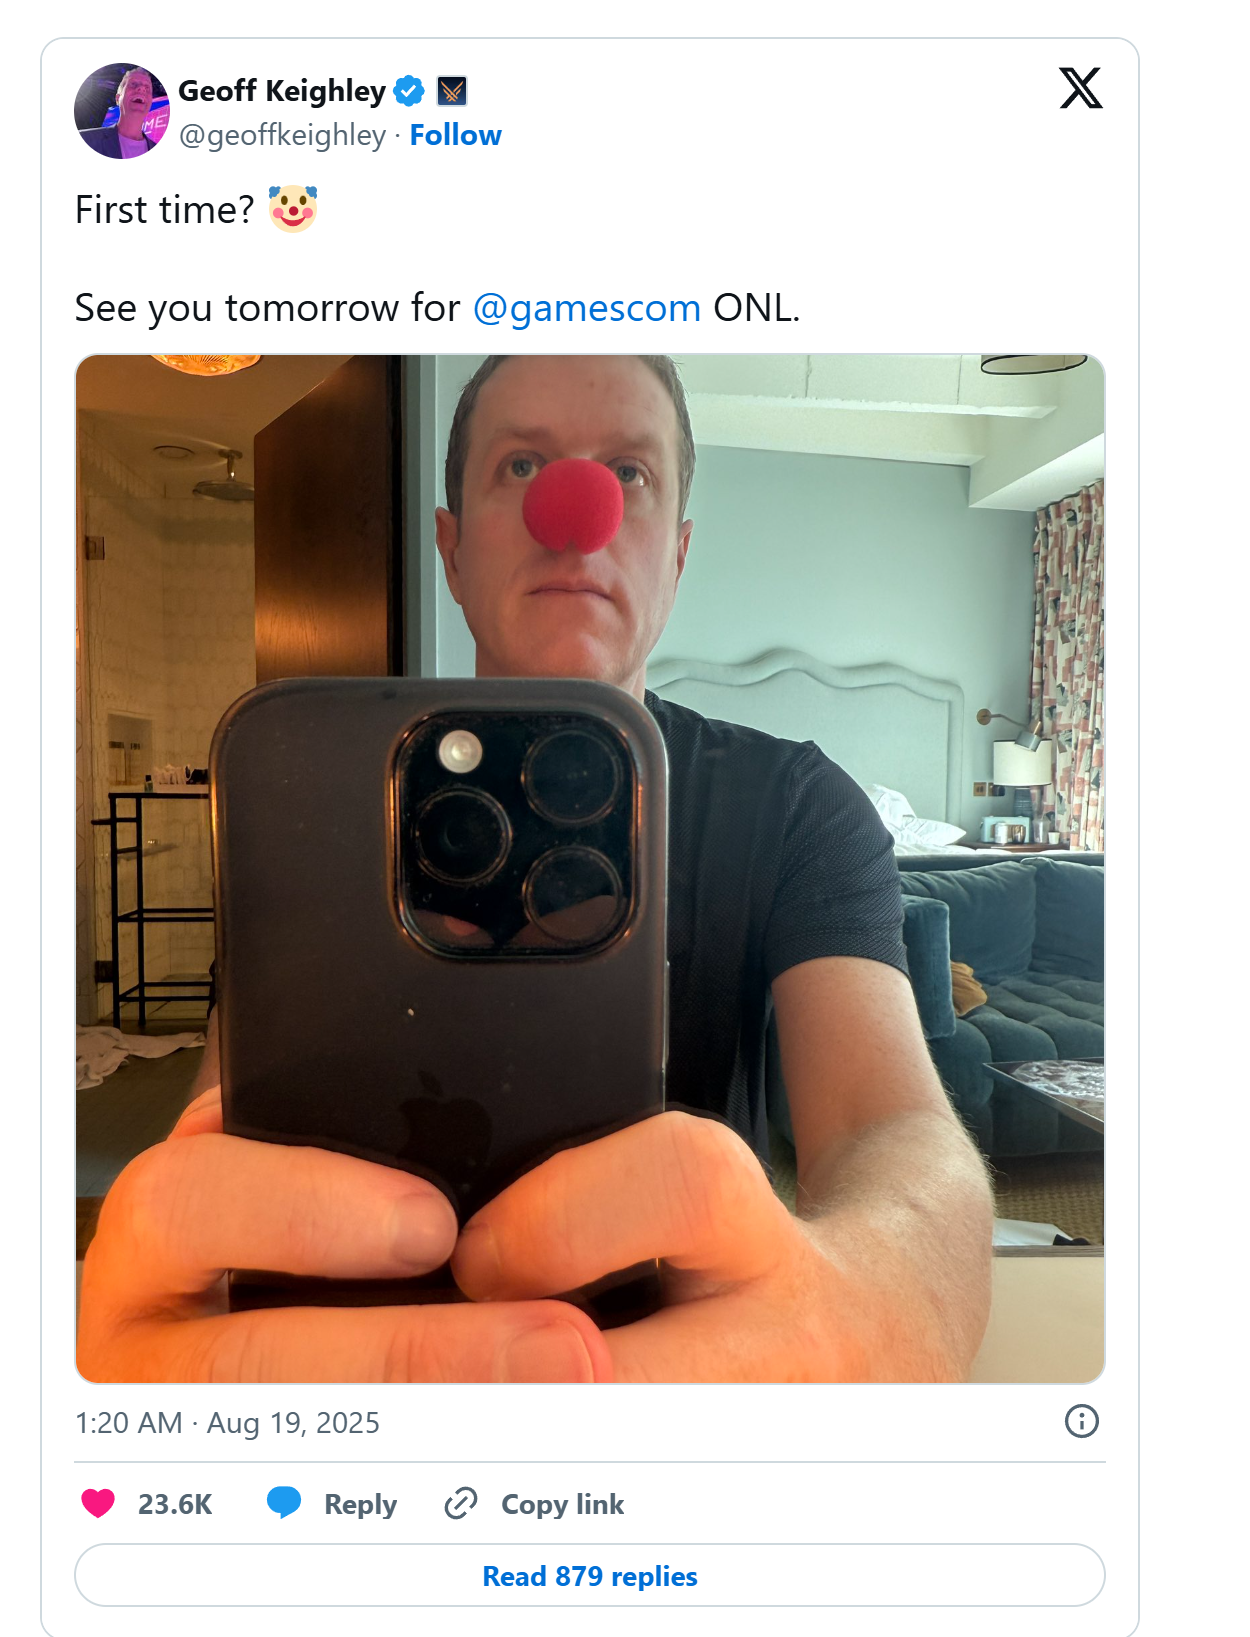Image resolution: width=1250 pixels, height=1637 pixels.
Task: Click the "See you tomorrow for" tweet text
Action: [x=267, y=308]
